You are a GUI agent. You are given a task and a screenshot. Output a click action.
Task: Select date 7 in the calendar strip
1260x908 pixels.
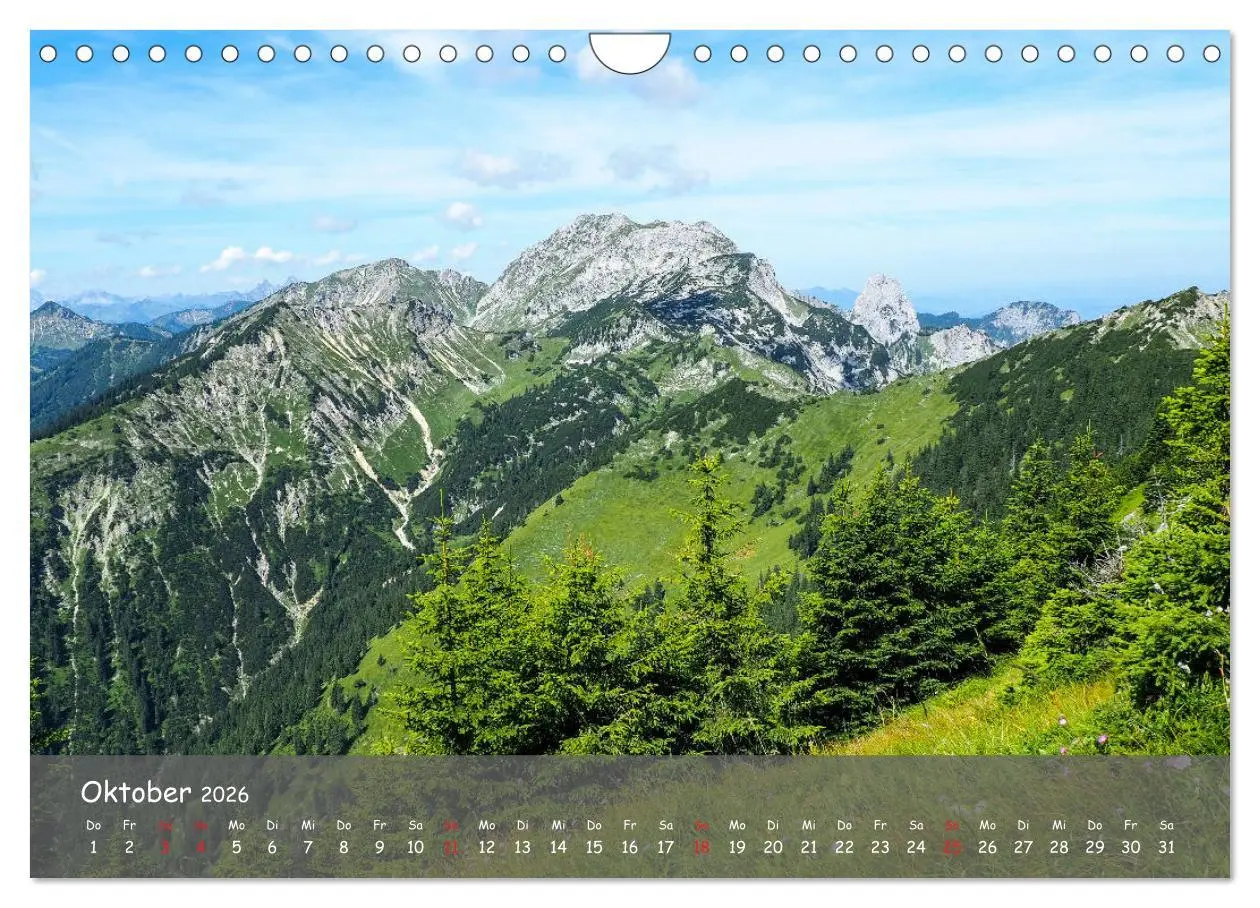308,847
